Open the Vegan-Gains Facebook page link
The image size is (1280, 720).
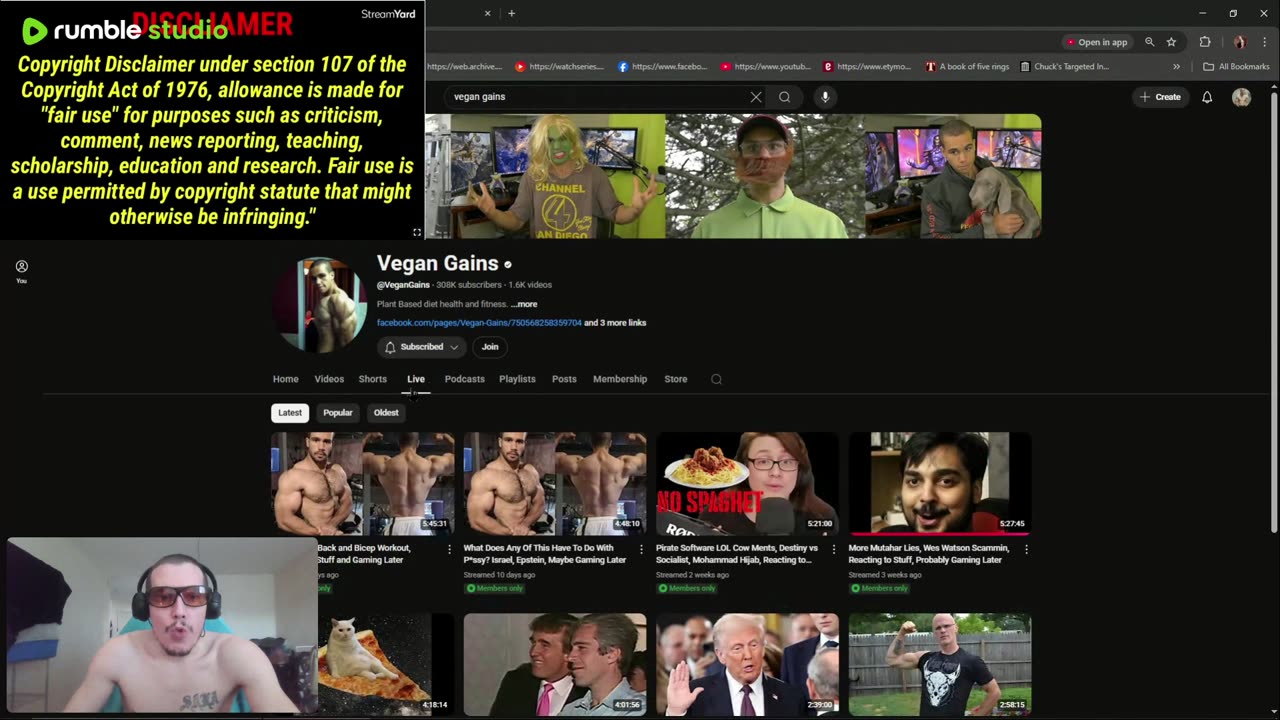479,323
